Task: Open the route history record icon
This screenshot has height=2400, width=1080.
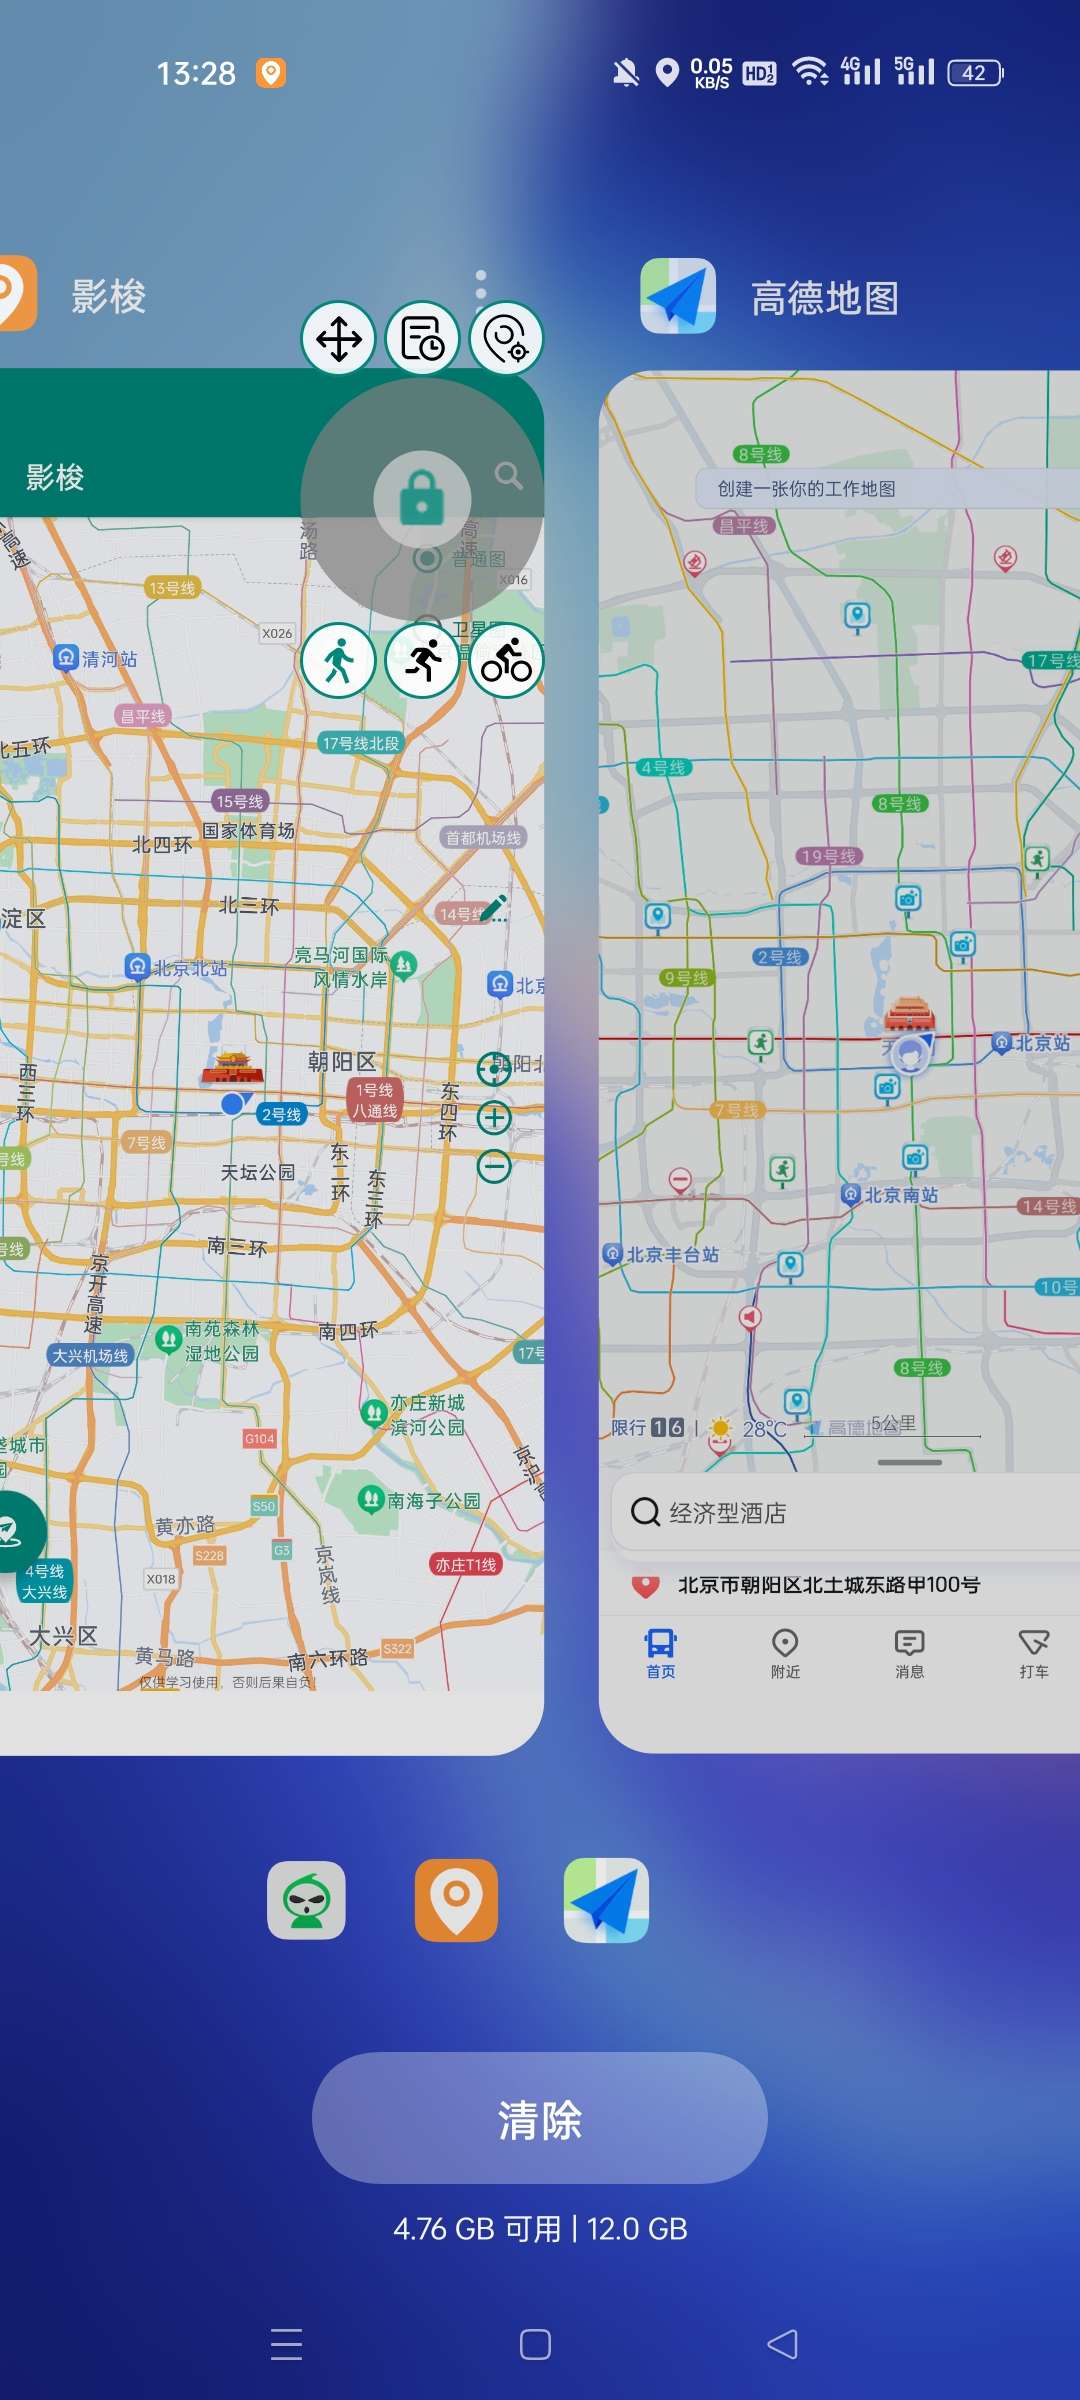Action: [423, 339]
